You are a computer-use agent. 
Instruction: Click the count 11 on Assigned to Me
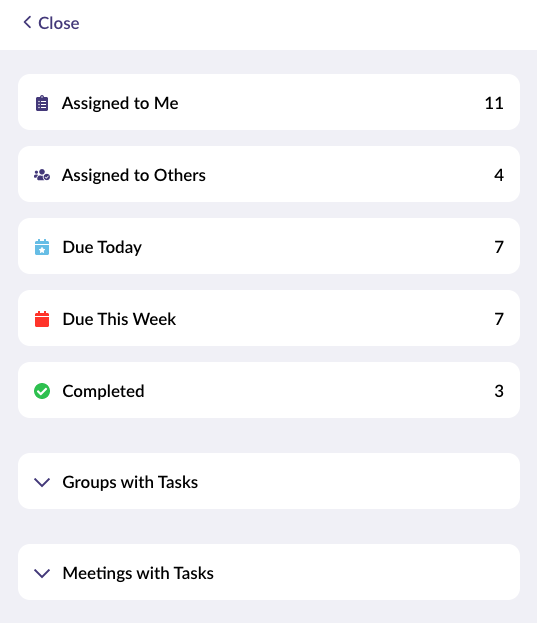pos(494,103)
